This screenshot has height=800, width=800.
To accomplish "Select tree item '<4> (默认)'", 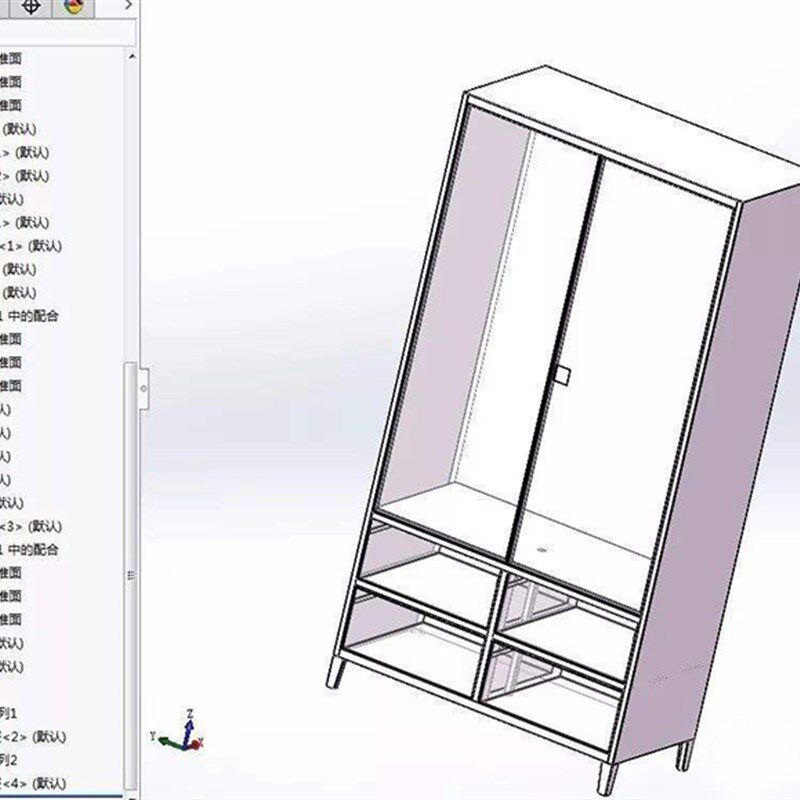I will [33, 783].
